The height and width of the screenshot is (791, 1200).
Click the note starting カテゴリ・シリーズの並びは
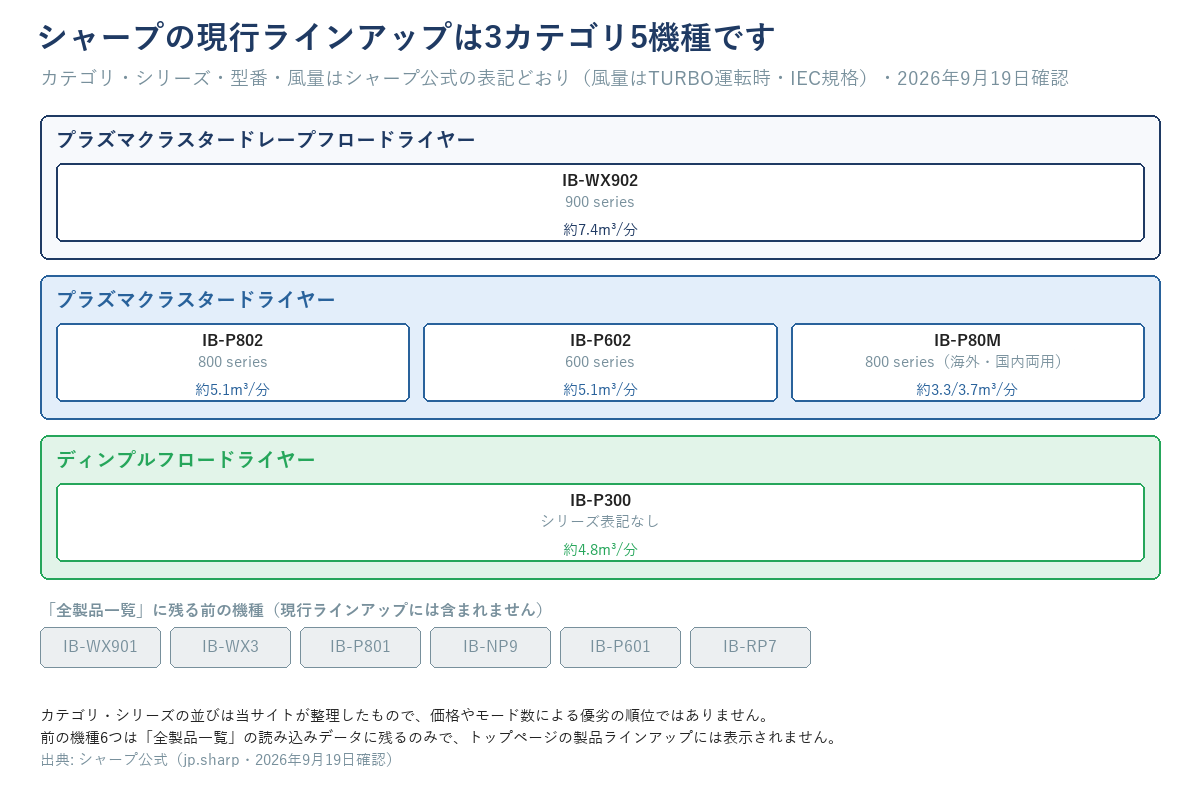coord(405,715)
